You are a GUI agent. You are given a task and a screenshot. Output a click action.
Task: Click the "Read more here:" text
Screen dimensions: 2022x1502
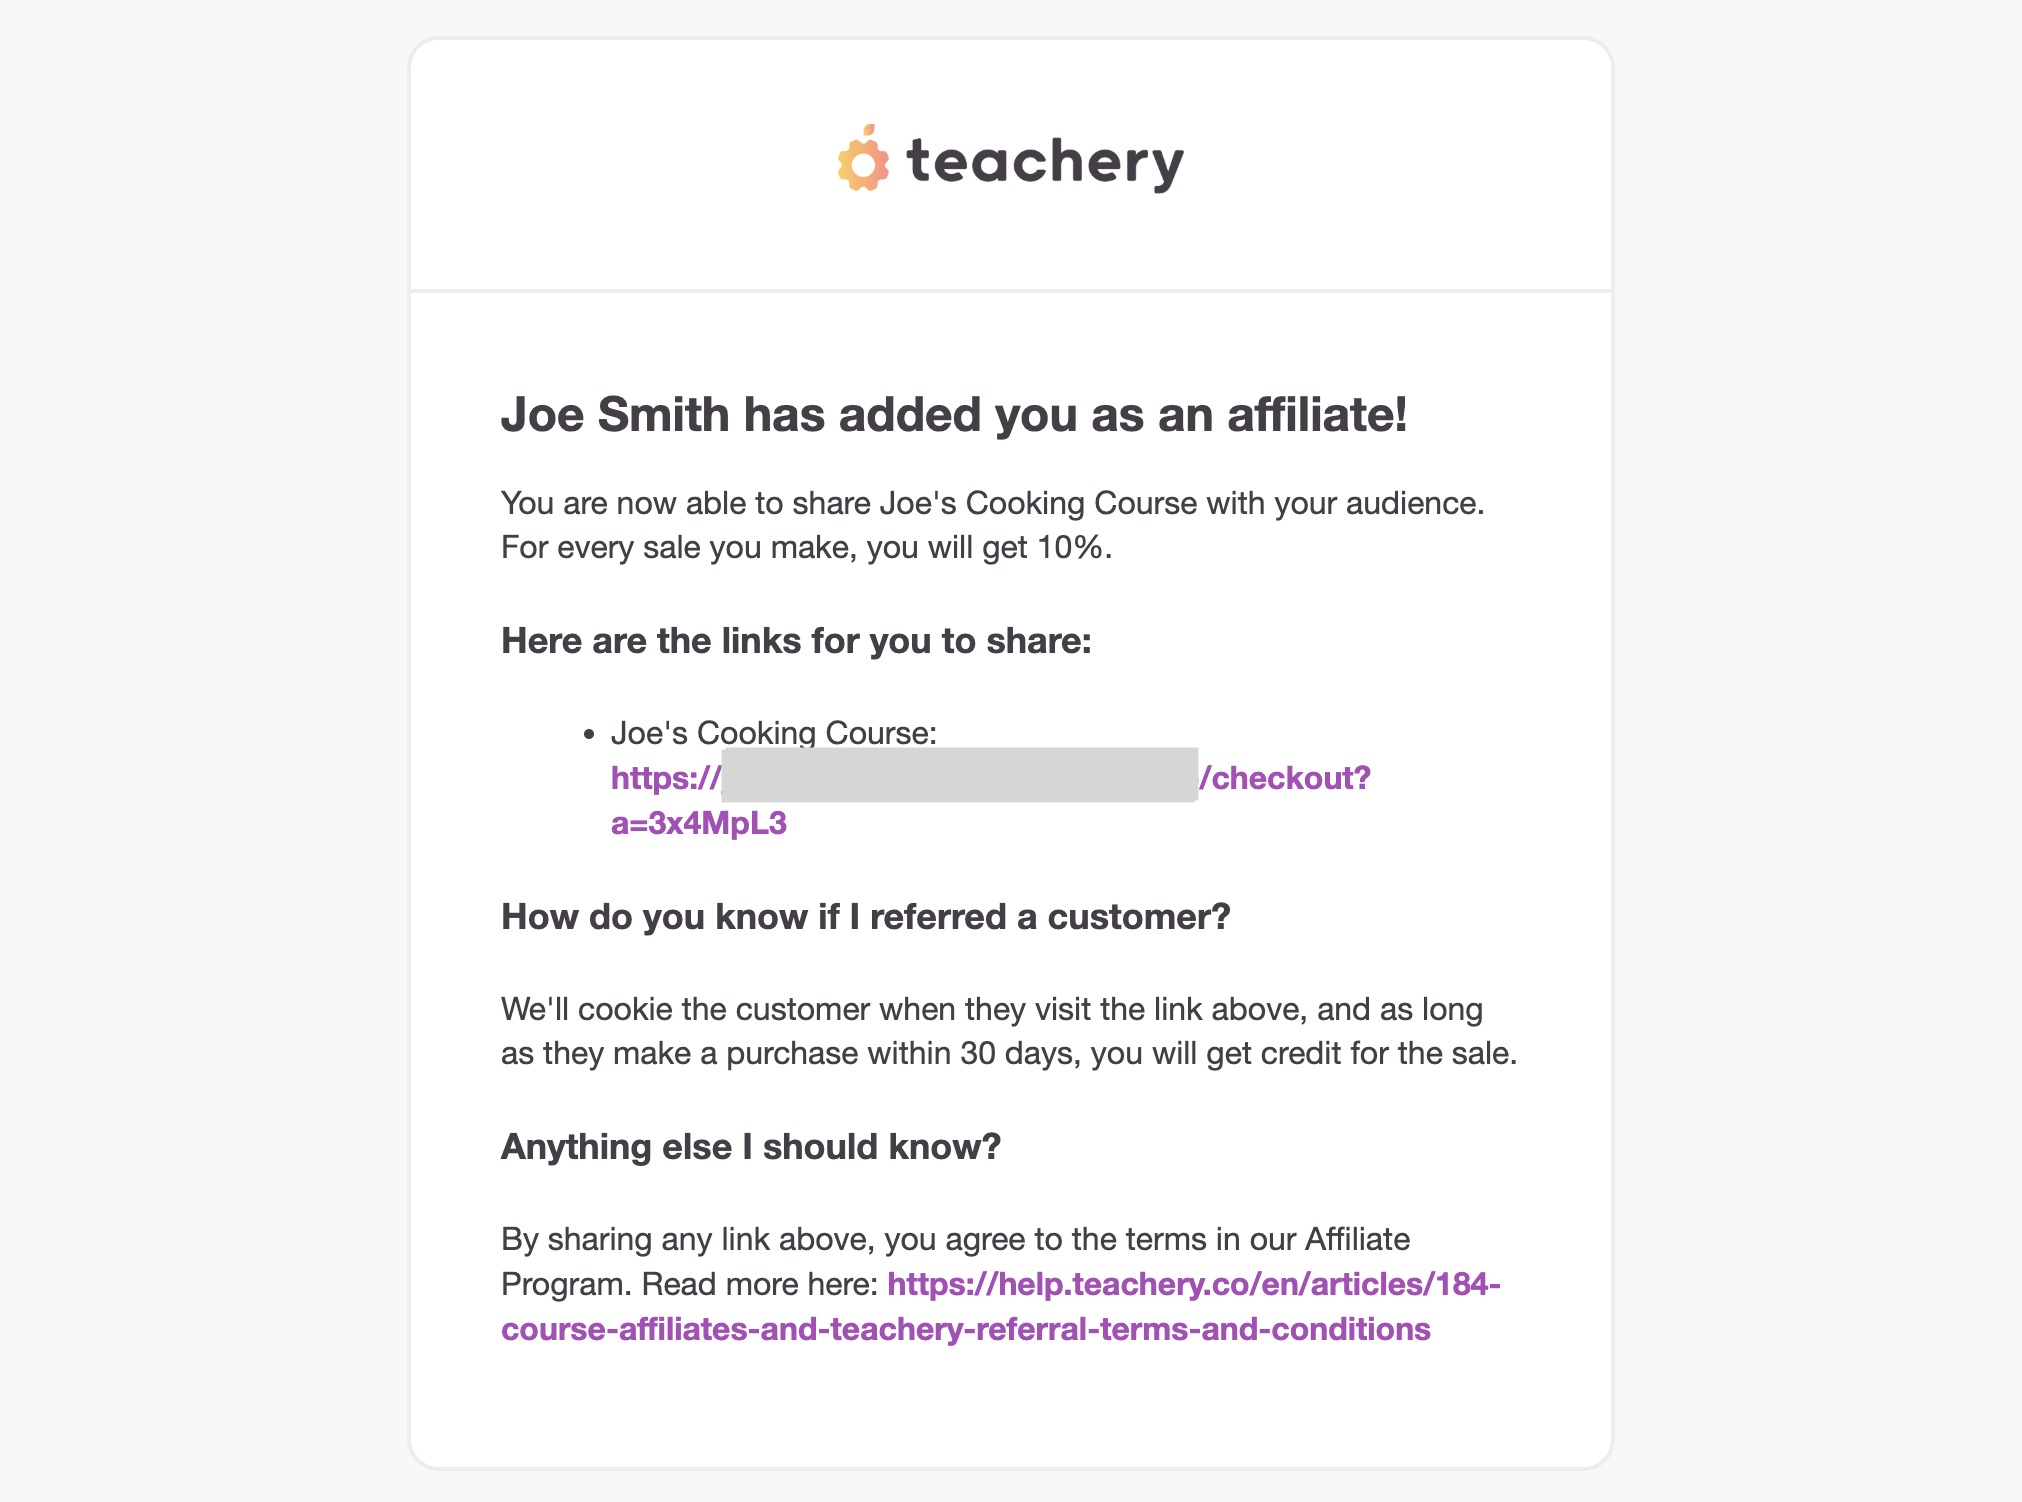[x=760, y=1284]
